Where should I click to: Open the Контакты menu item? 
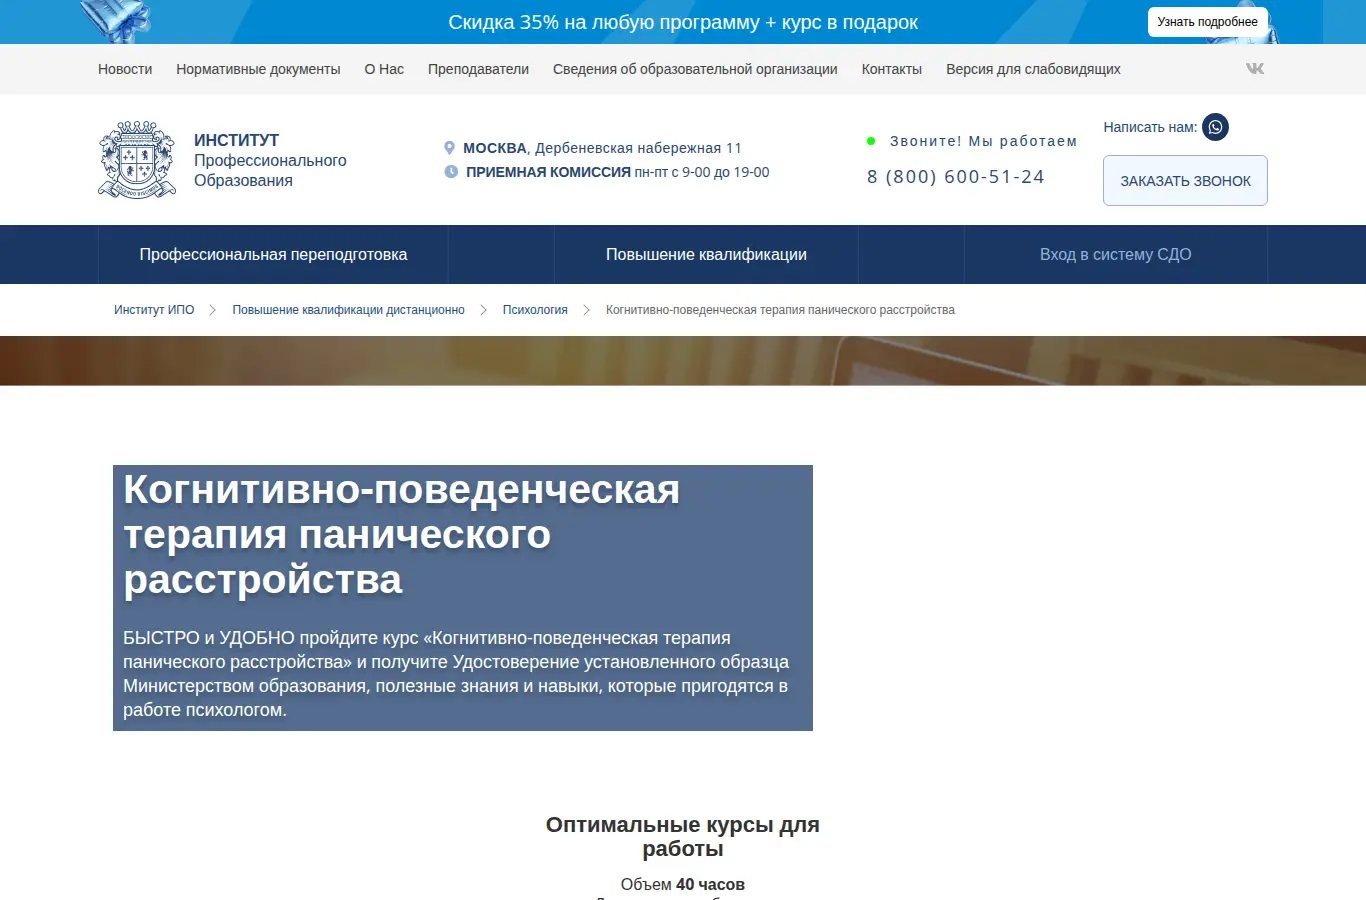pyautogui.click(x=892, y=69)
